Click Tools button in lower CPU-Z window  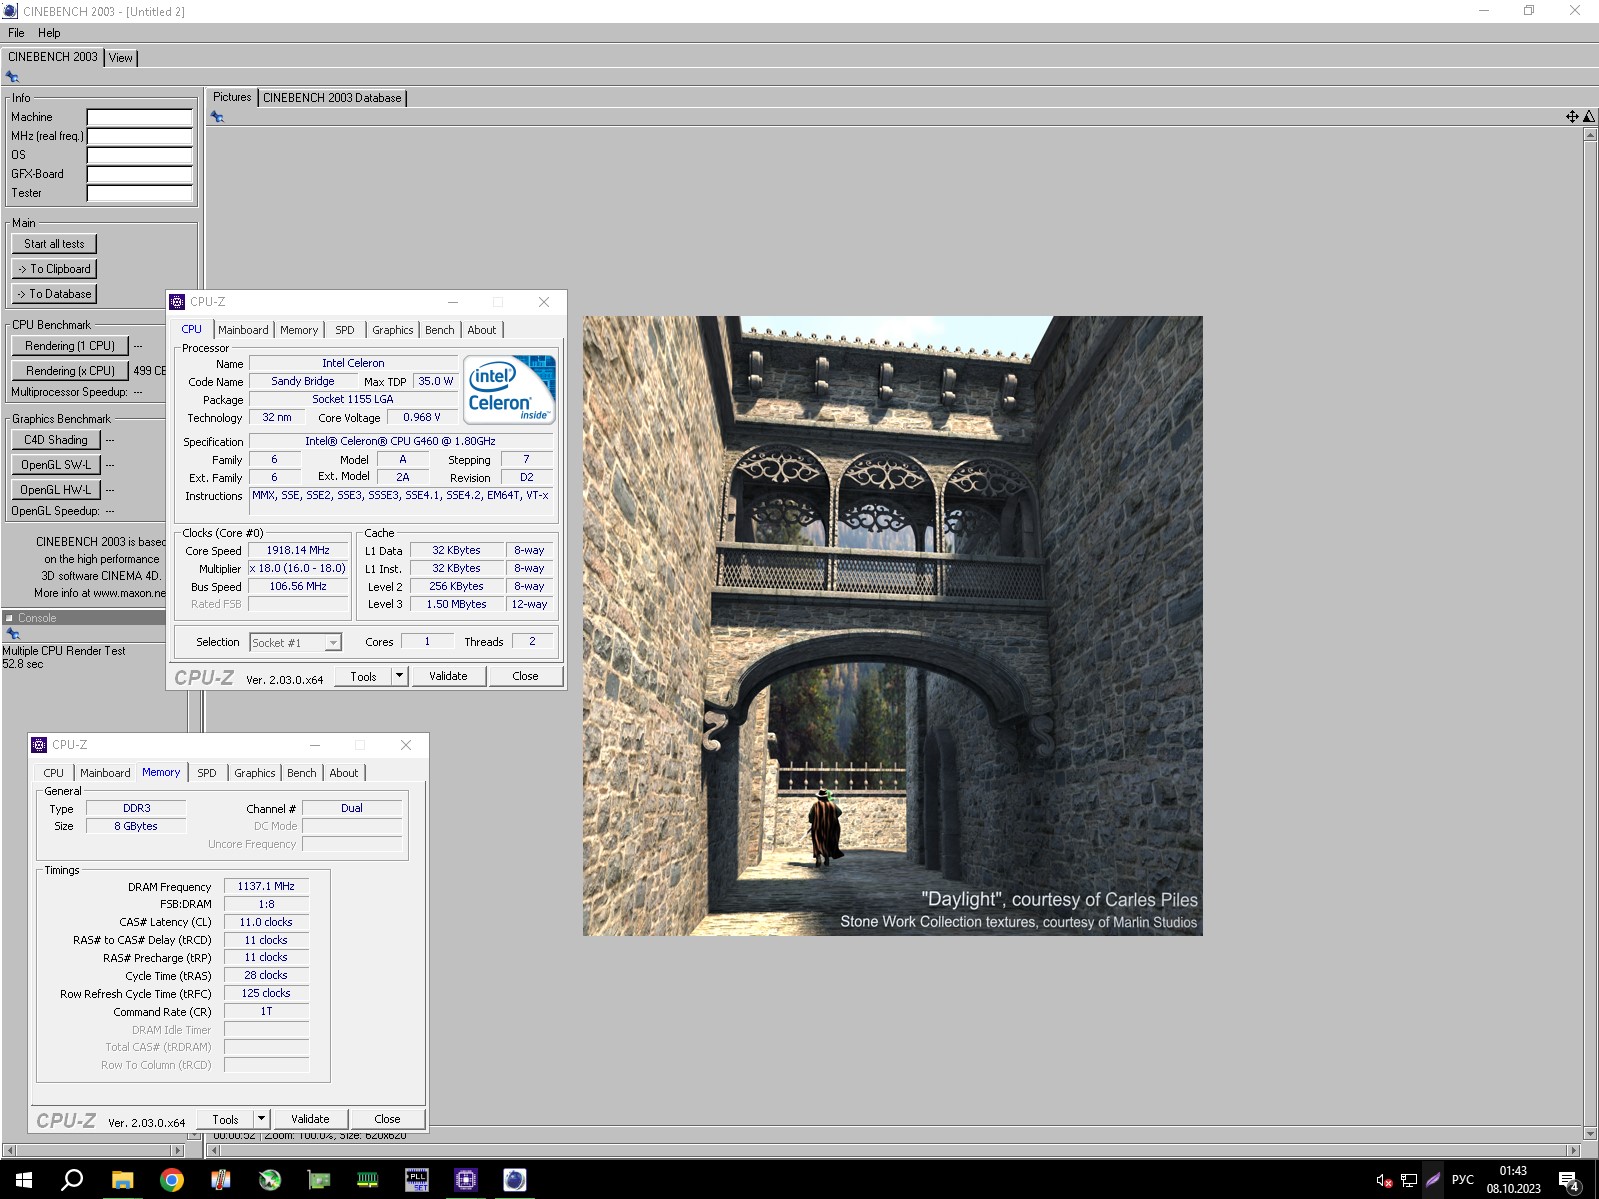(x=225, y=1119)
